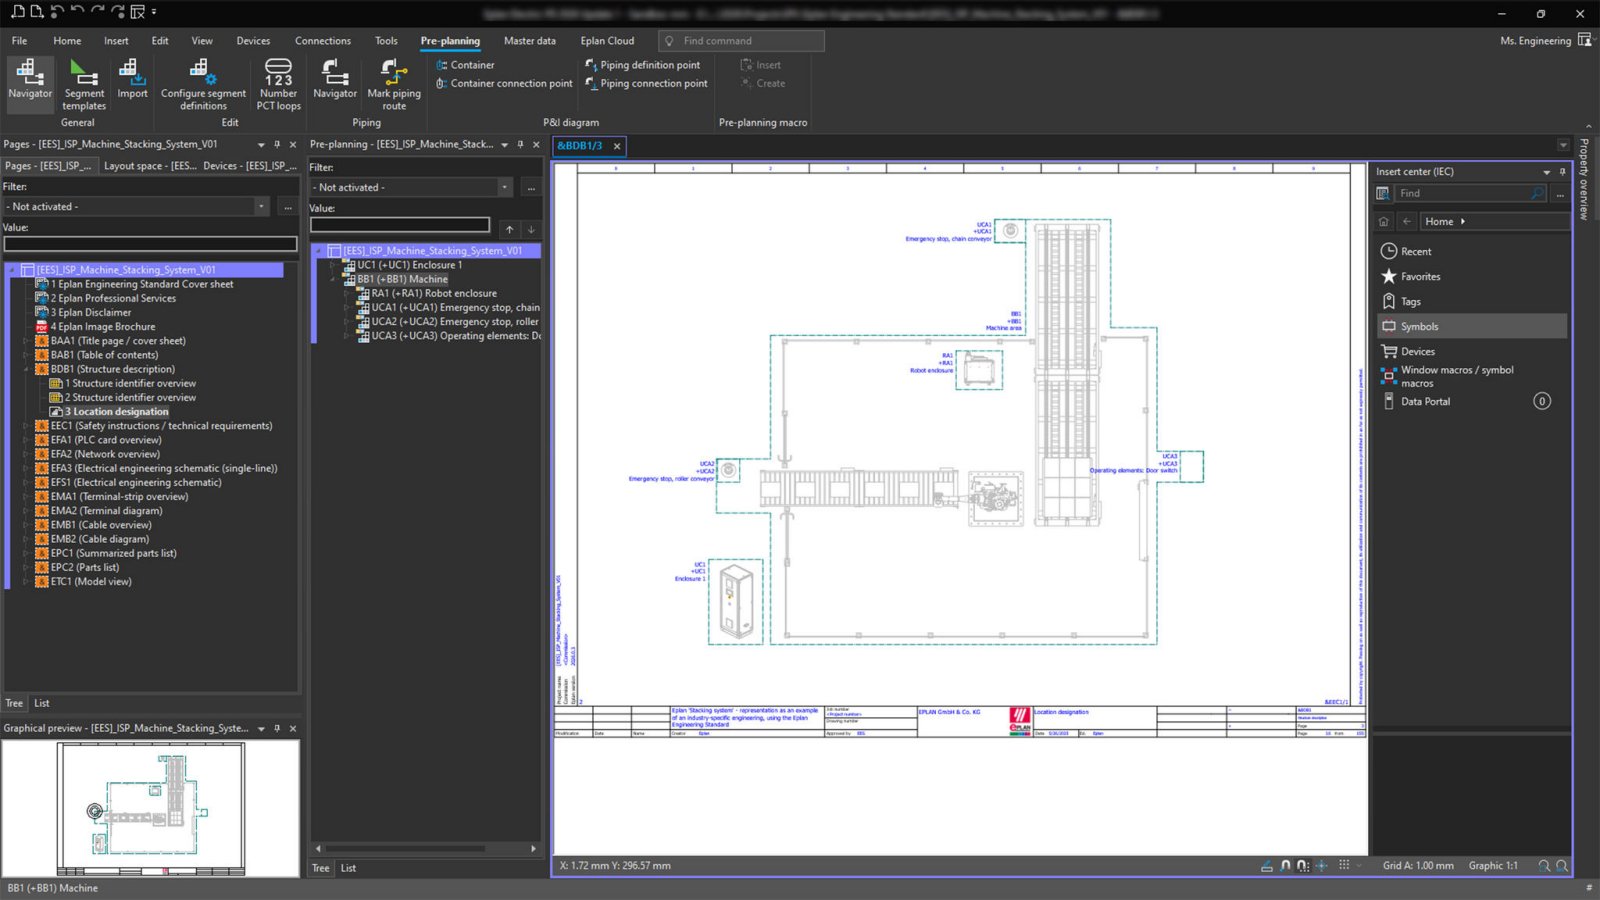The height and width of the screenshot is (900, 1600).
Task: Toggle snap to grid in the status bar
Action: click(1303, 866)
